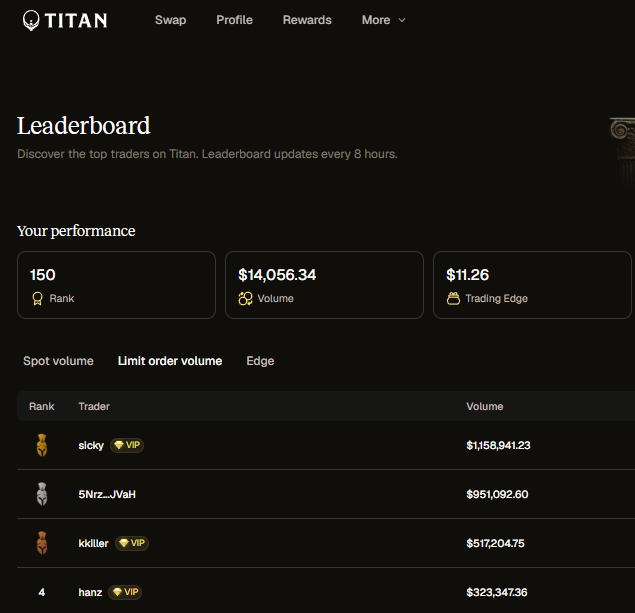The image size is (635, 613).
Task: Click the Trader column header
Action: pyautogui.click(x=94, y=406)
